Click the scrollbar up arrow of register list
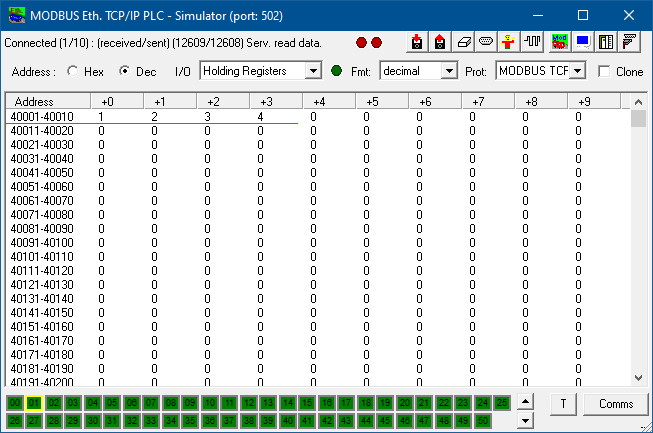653x433 pixels. point(638,102)
